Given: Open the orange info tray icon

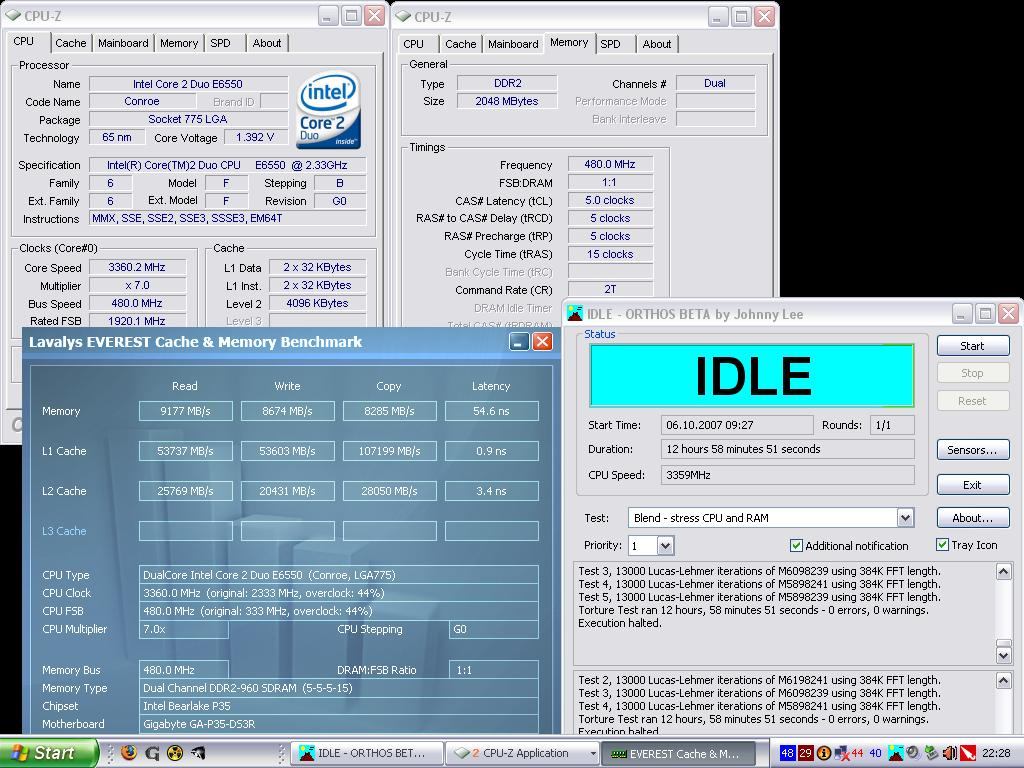Looking at the screenshot, I should (824, 753).
